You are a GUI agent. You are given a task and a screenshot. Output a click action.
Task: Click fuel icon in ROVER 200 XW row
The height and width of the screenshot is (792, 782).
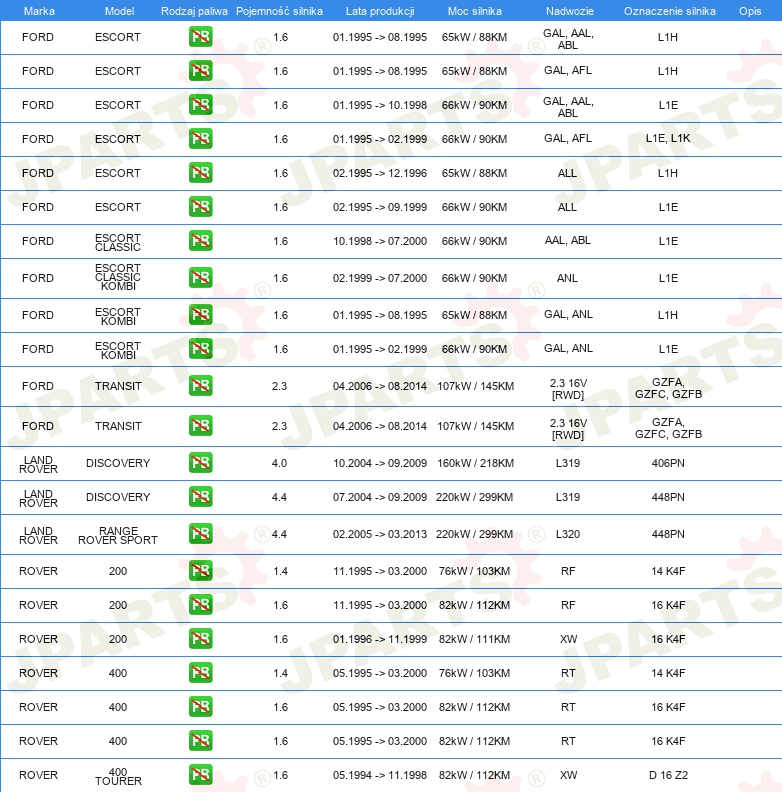201,638
